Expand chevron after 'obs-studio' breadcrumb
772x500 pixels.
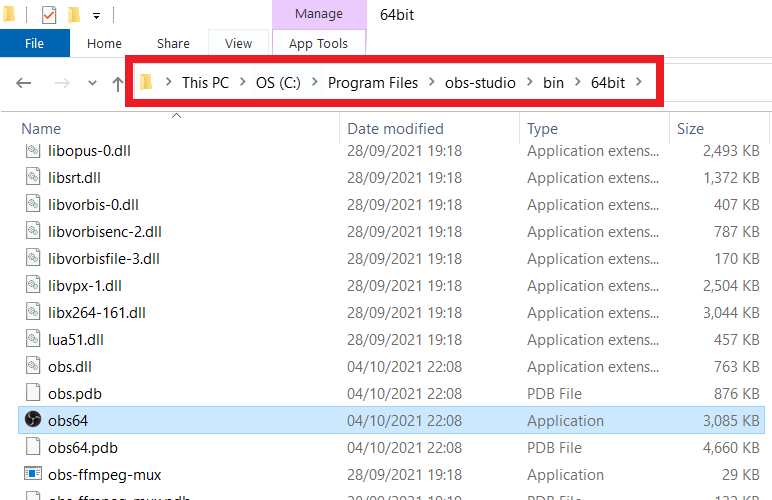(x=530, y=82)
